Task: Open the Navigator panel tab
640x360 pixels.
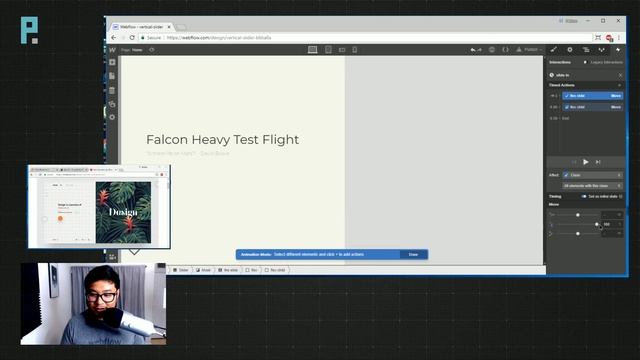Action: click(x=586, y=50)
